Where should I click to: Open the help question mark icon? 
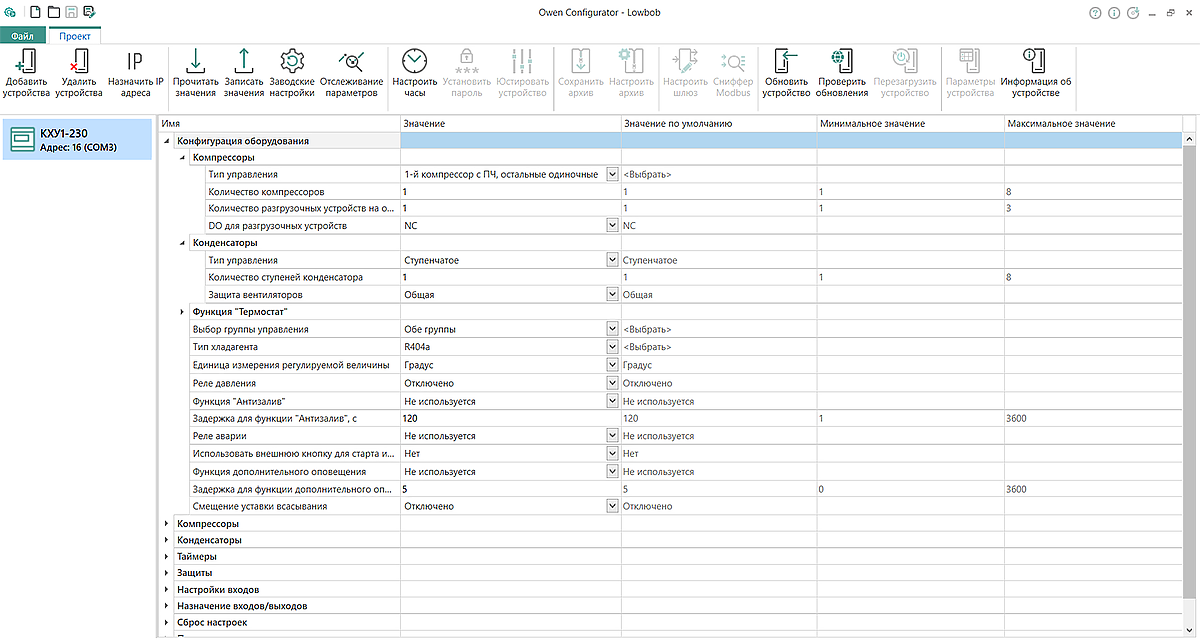point(1095,13)
